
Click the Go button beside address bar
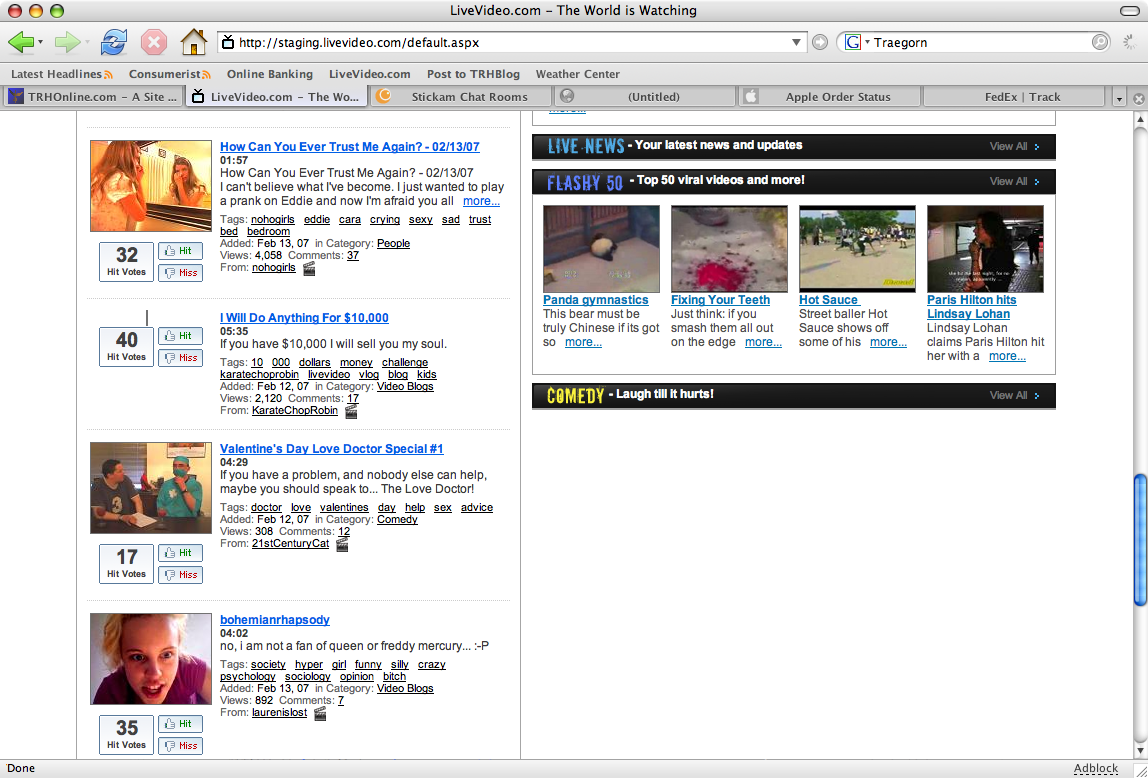(820, 42)
